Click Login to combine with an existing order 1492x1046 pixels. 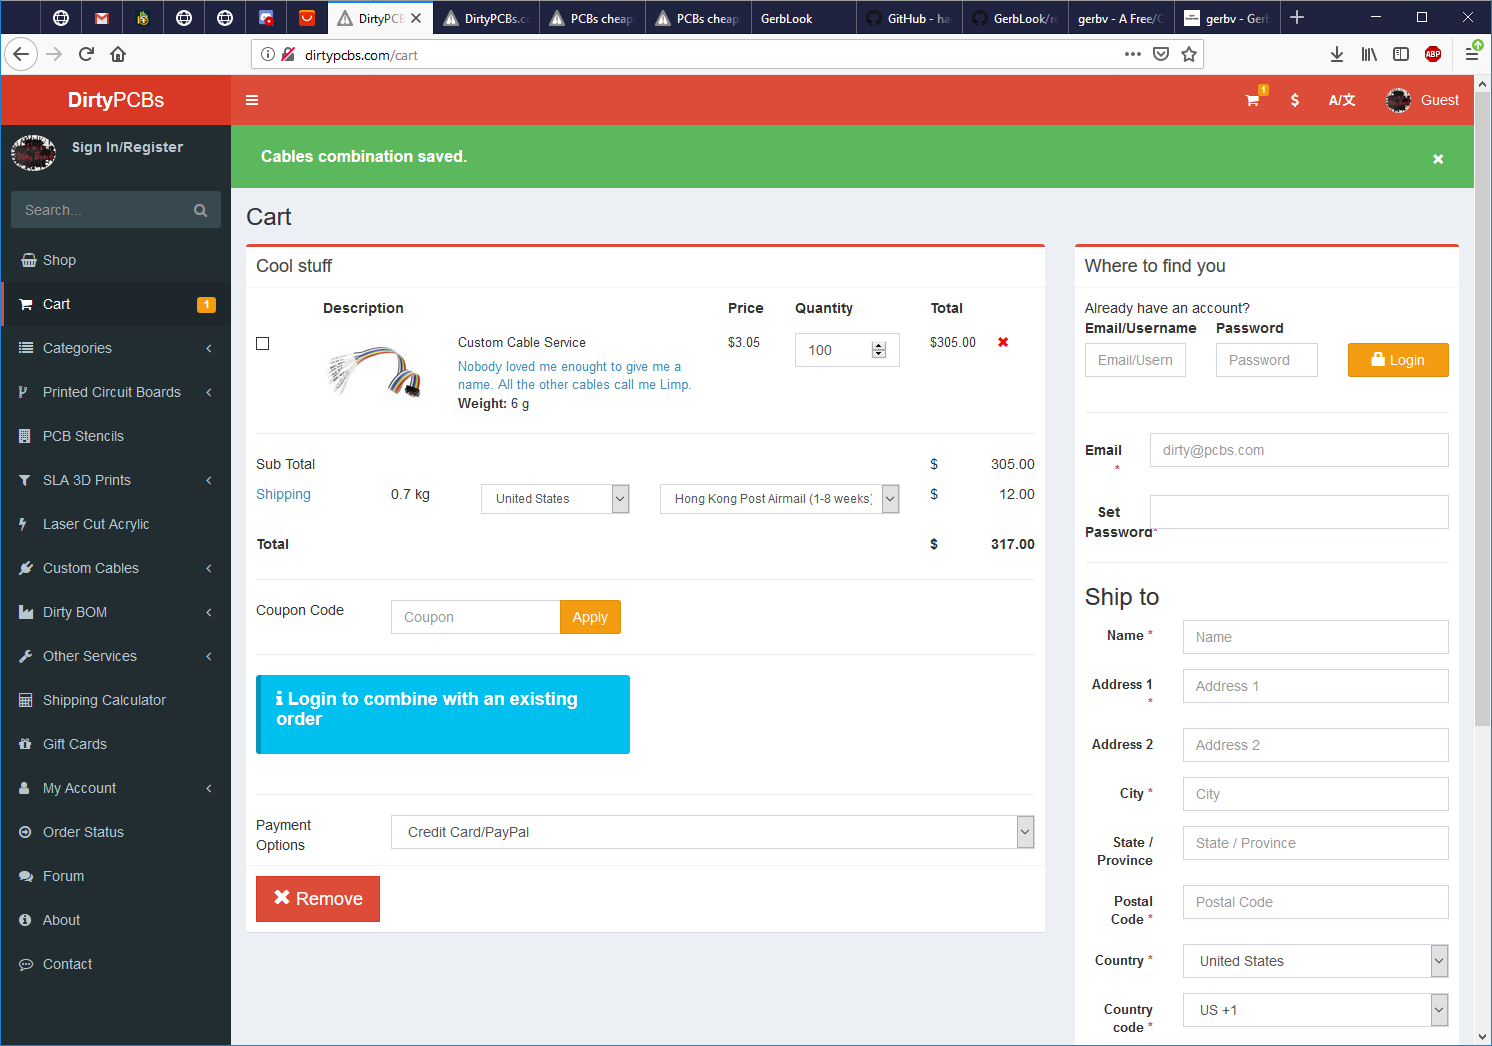pos(443,714)
